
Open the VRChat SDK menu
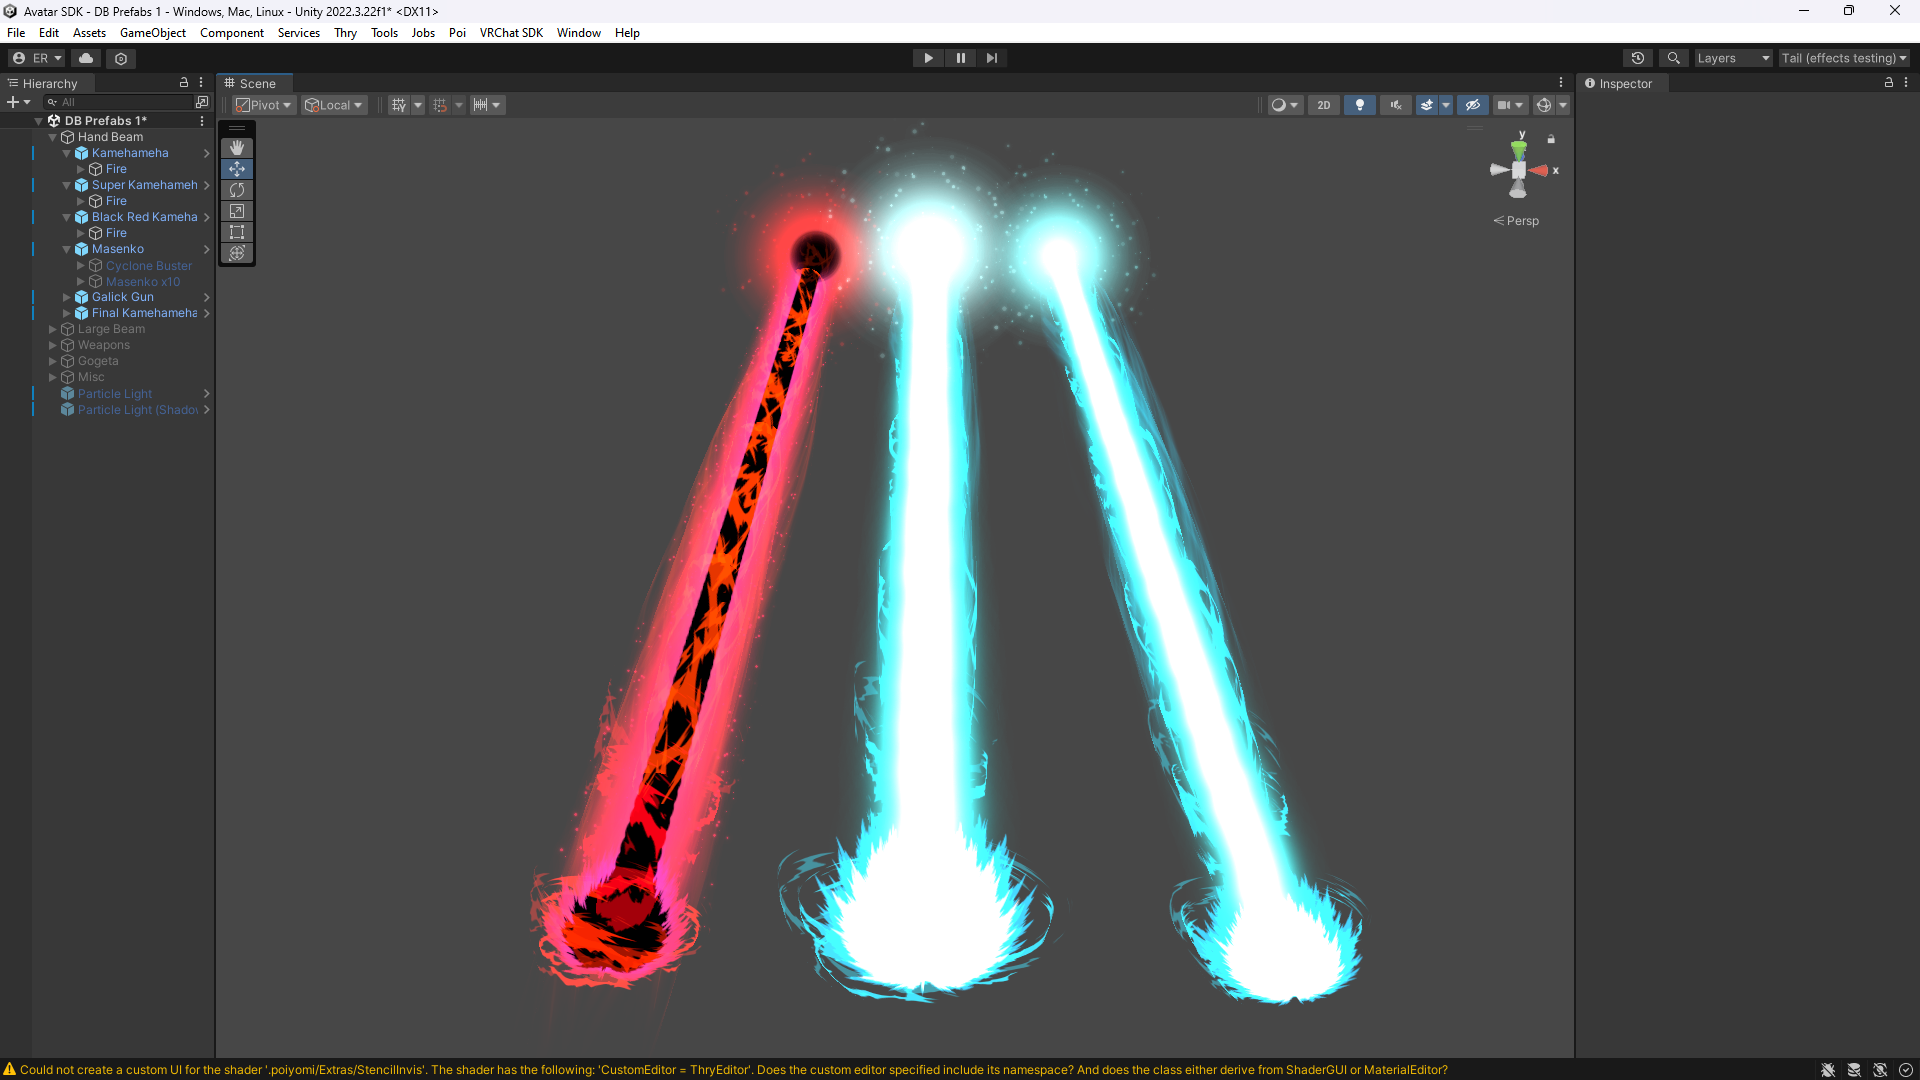click(x=511, y=33)
